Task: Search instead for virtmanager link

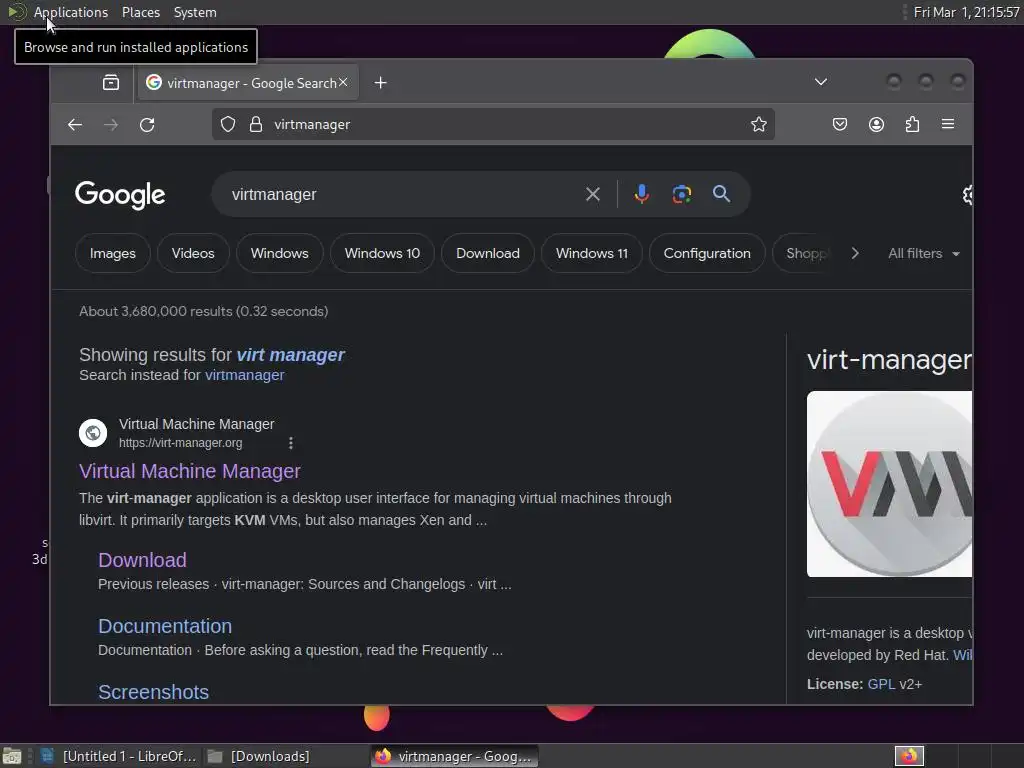Action: pyautogui.click(x=245, y=375)
